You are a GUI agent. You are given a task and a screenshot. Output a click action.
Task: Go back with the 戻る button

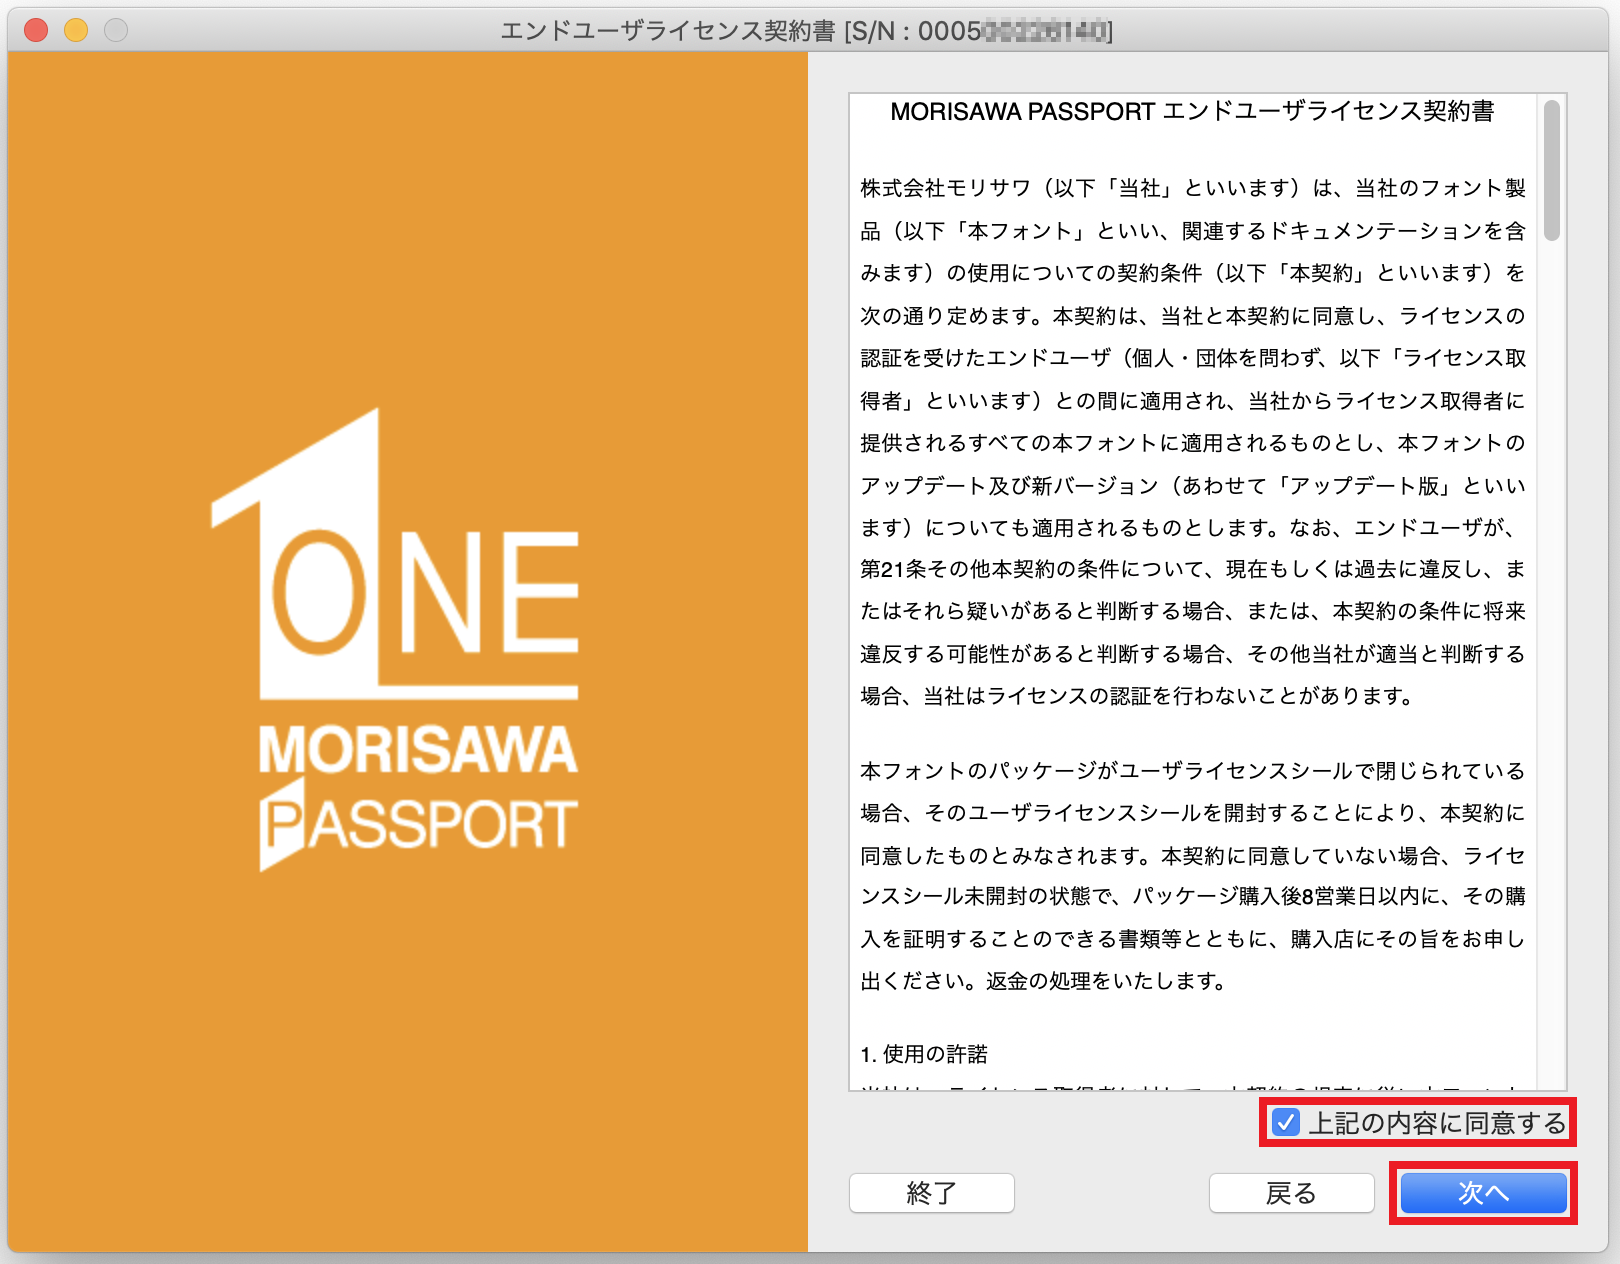pyautogui.click(x=1291, y=1193)
